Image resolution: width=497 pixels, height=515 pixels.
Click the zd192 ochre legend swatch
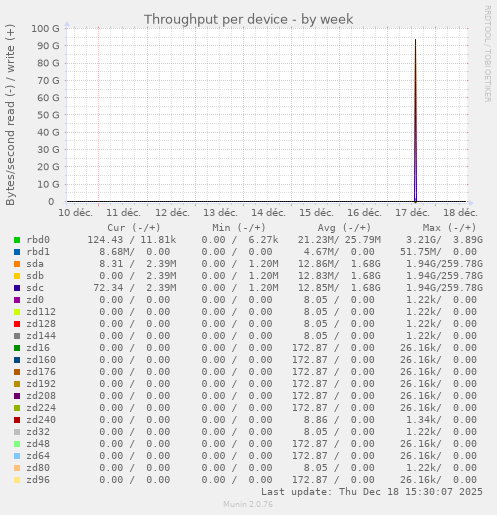17,384
